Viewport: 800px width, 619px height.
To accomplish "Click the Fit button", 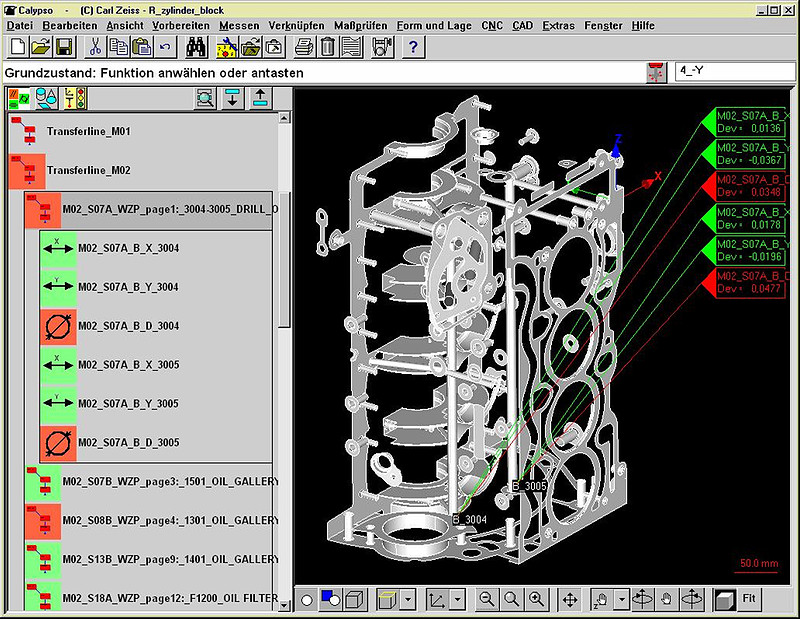I will pyautogui.click(x=749, y=599).
